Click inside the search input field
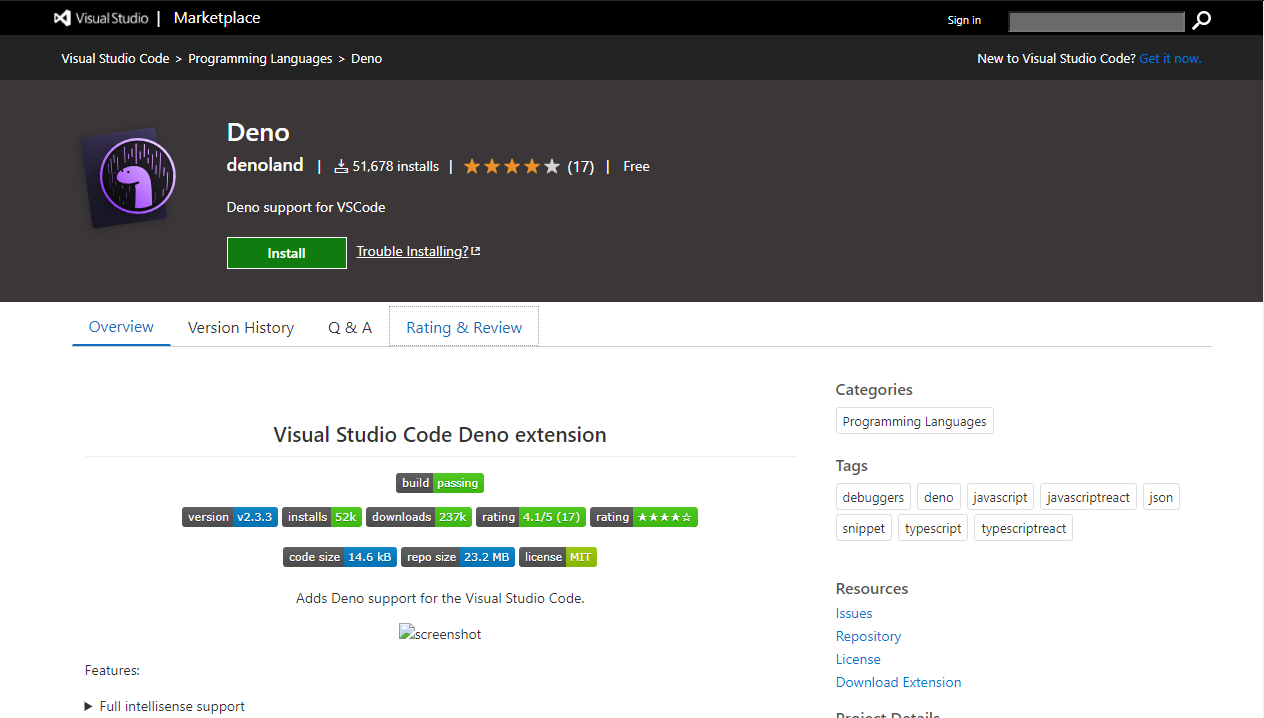Screen dimensions: 1264x718 click(1095, 21)
